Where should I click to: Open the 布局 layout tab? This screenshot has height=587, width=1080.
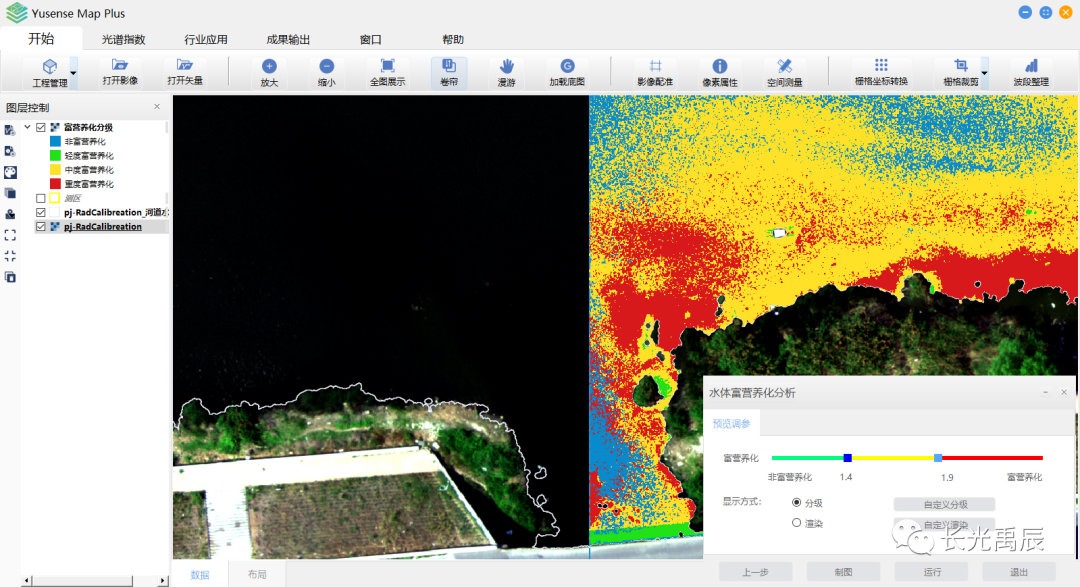coord(257,575)
